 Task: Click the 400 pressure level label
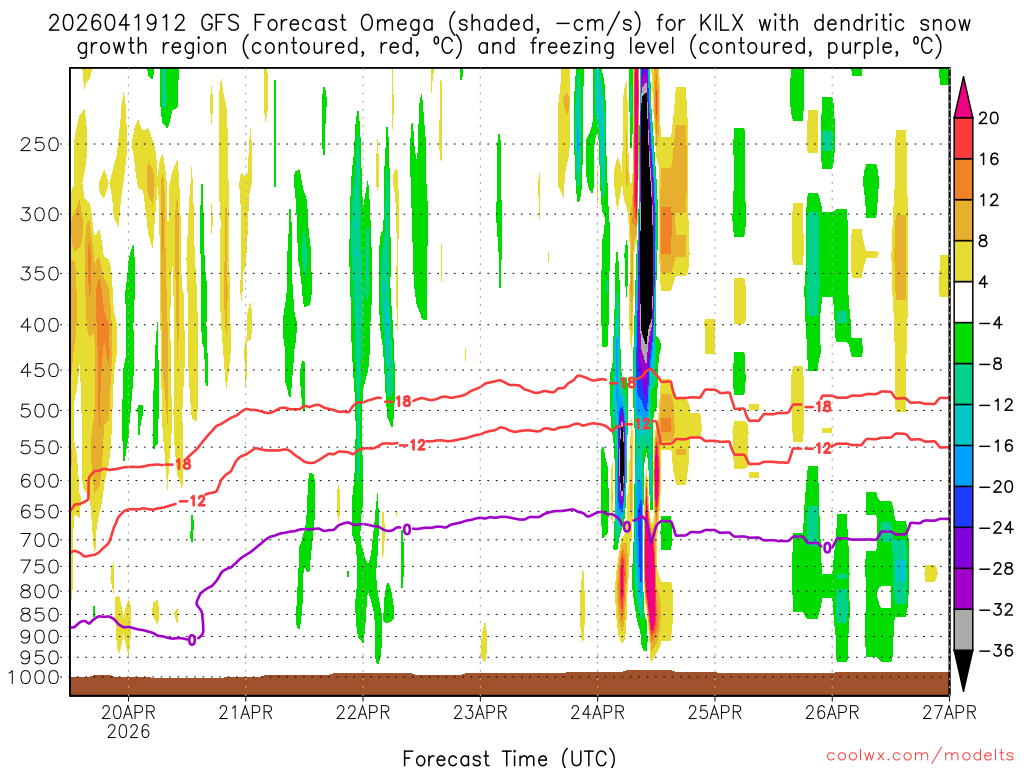tap(40, 325)
